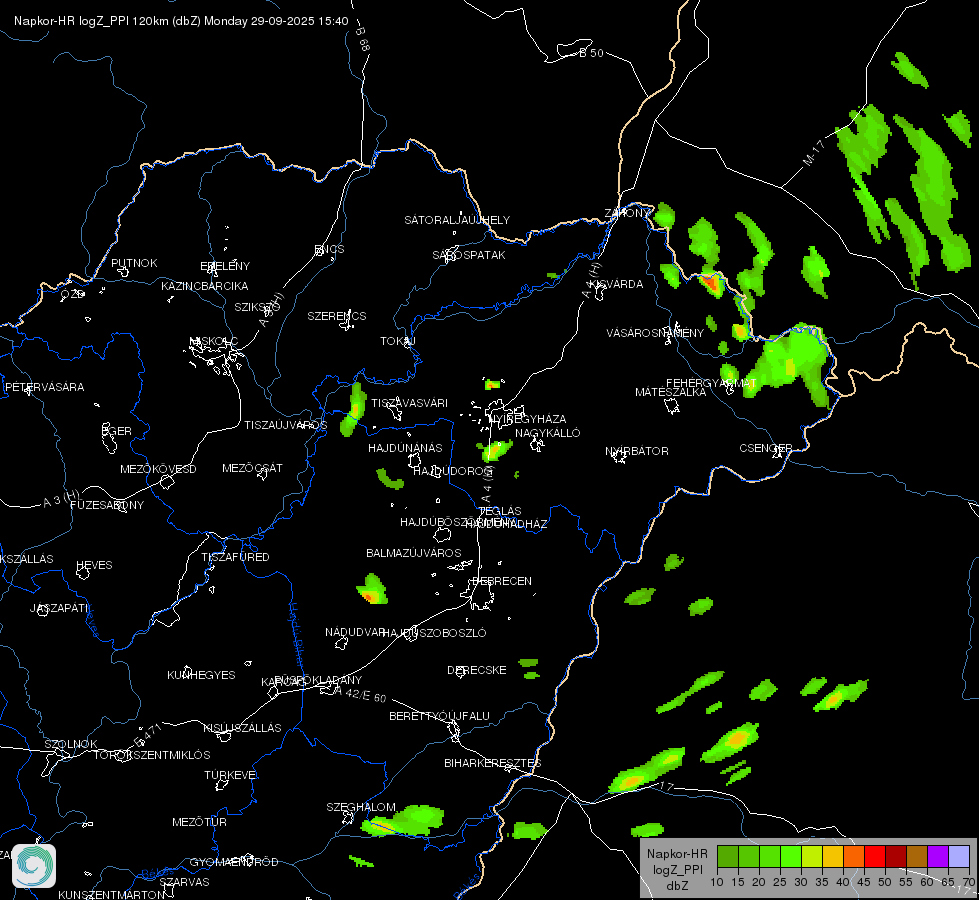Click the BALMAZÚJVÁROS city label
The width and height of the screenshot is (979, 900).
coord(414,553)
